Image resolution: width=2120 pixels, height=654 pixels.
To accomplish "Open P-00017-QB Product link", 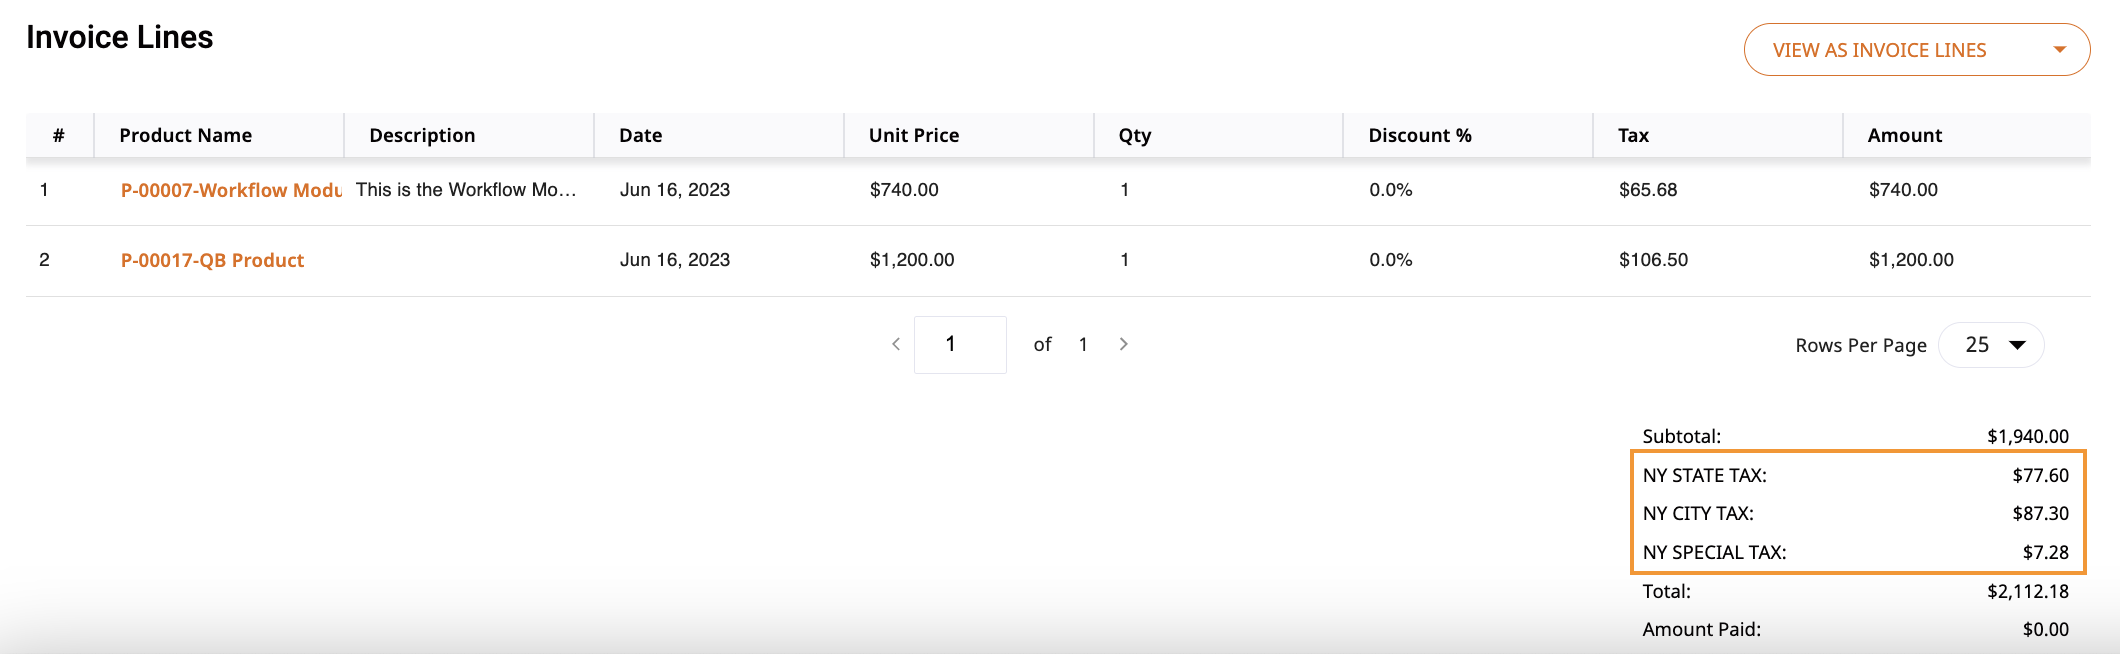I will click(x=212, y=260).
